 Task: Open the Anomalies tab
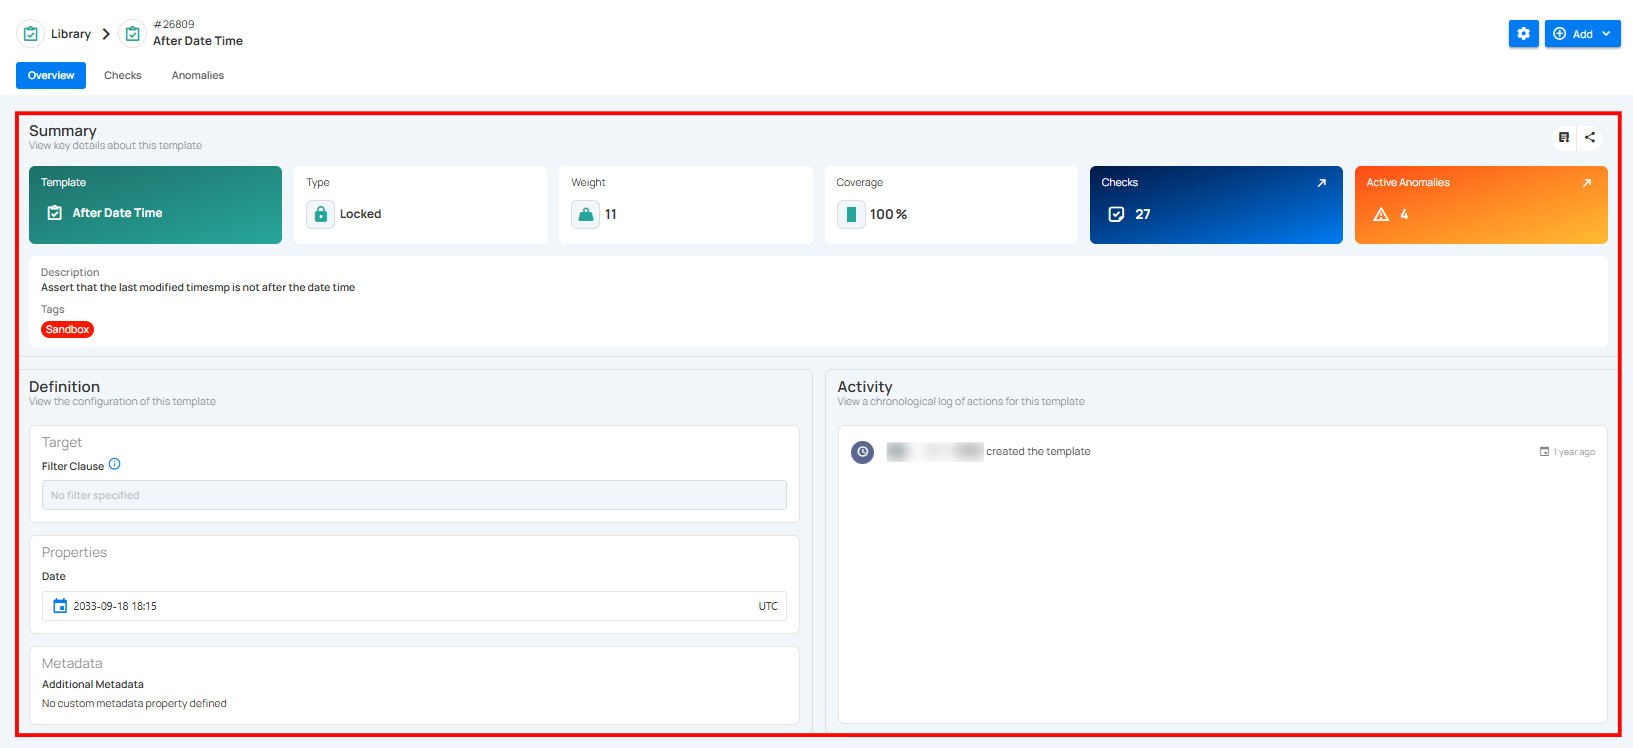point(198,75)
